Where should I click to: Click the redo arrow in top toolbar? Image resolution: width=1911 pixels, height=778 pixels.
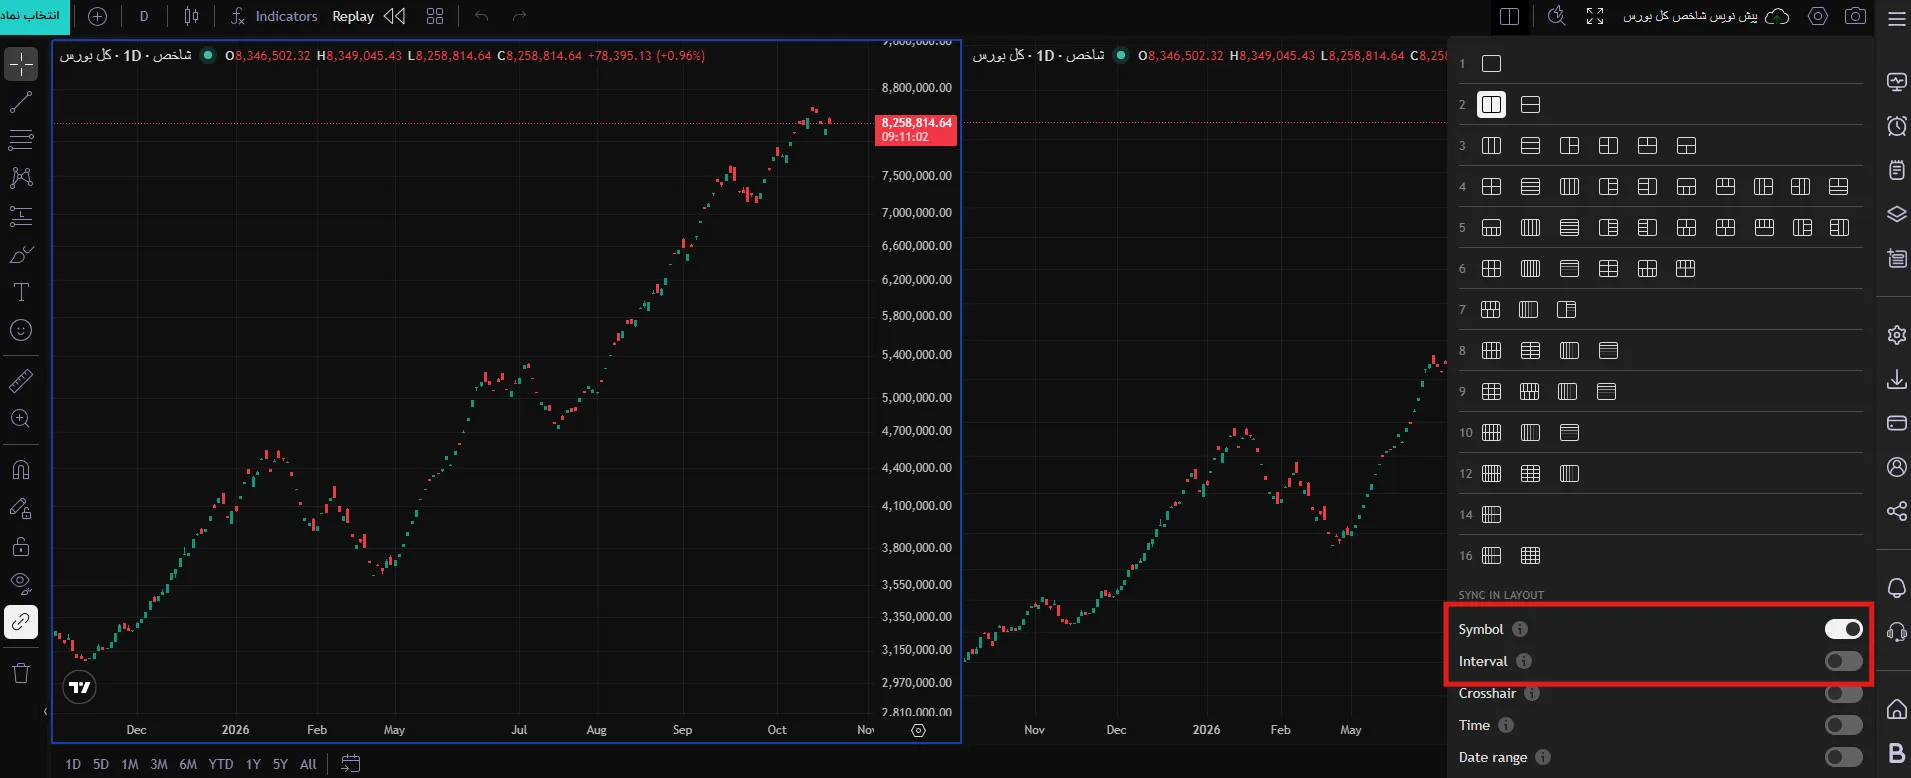pos(519,16)
